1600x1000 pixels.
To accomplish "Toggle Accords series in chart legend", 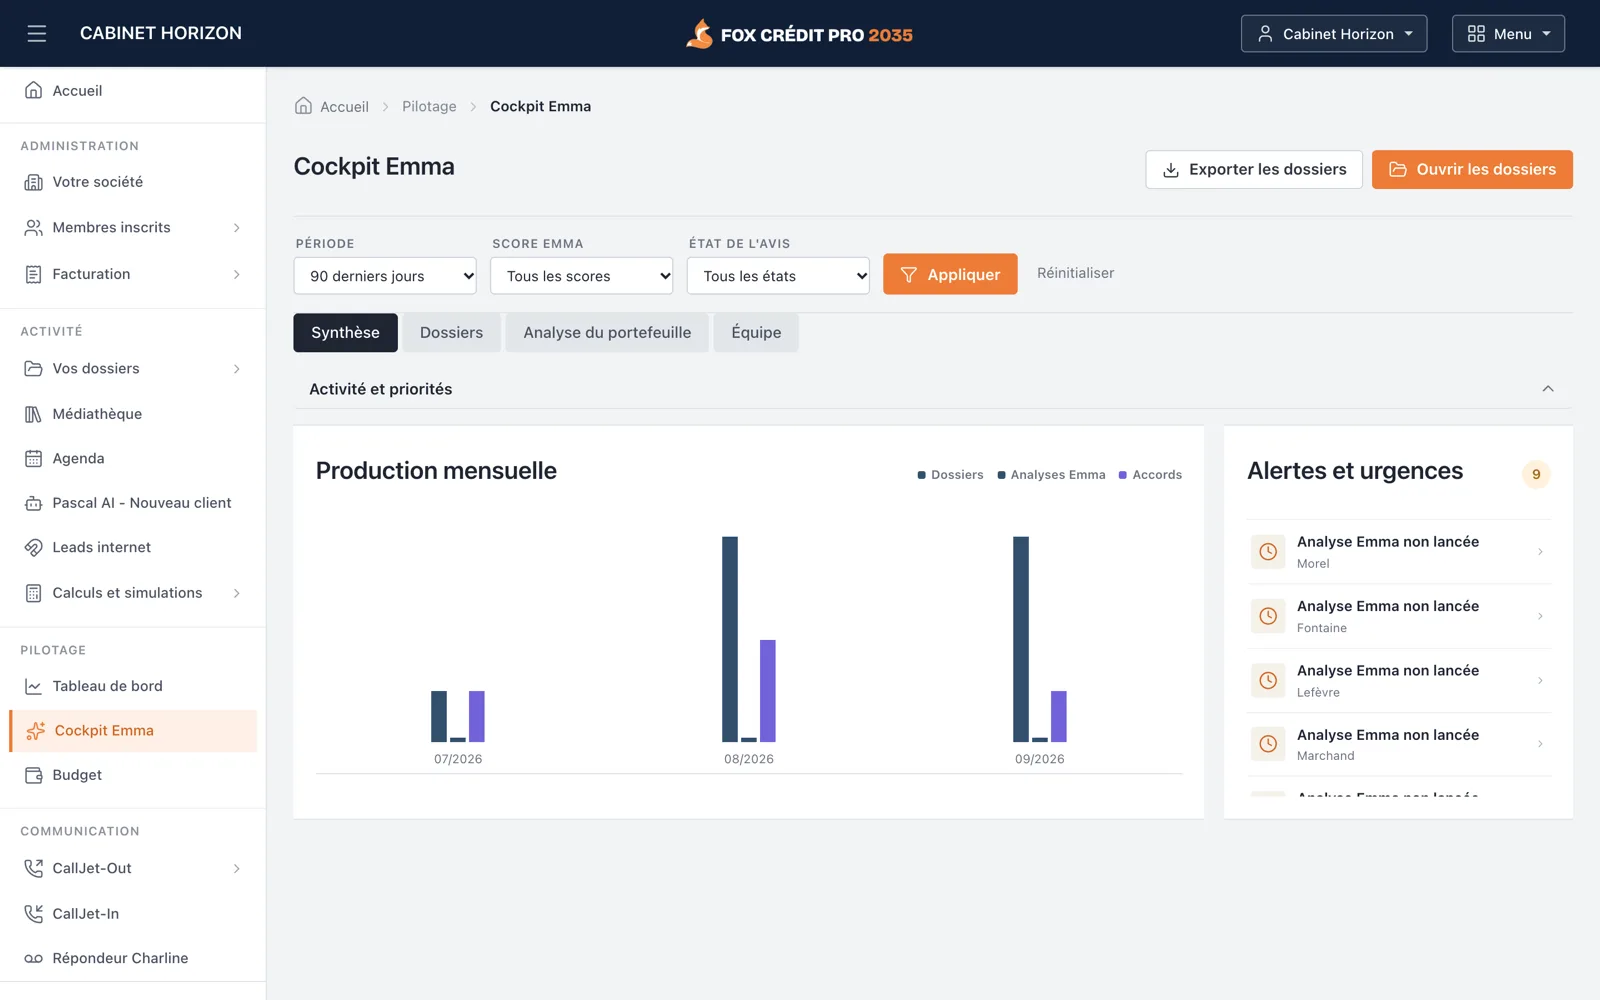I will (x=1150, y=475).
